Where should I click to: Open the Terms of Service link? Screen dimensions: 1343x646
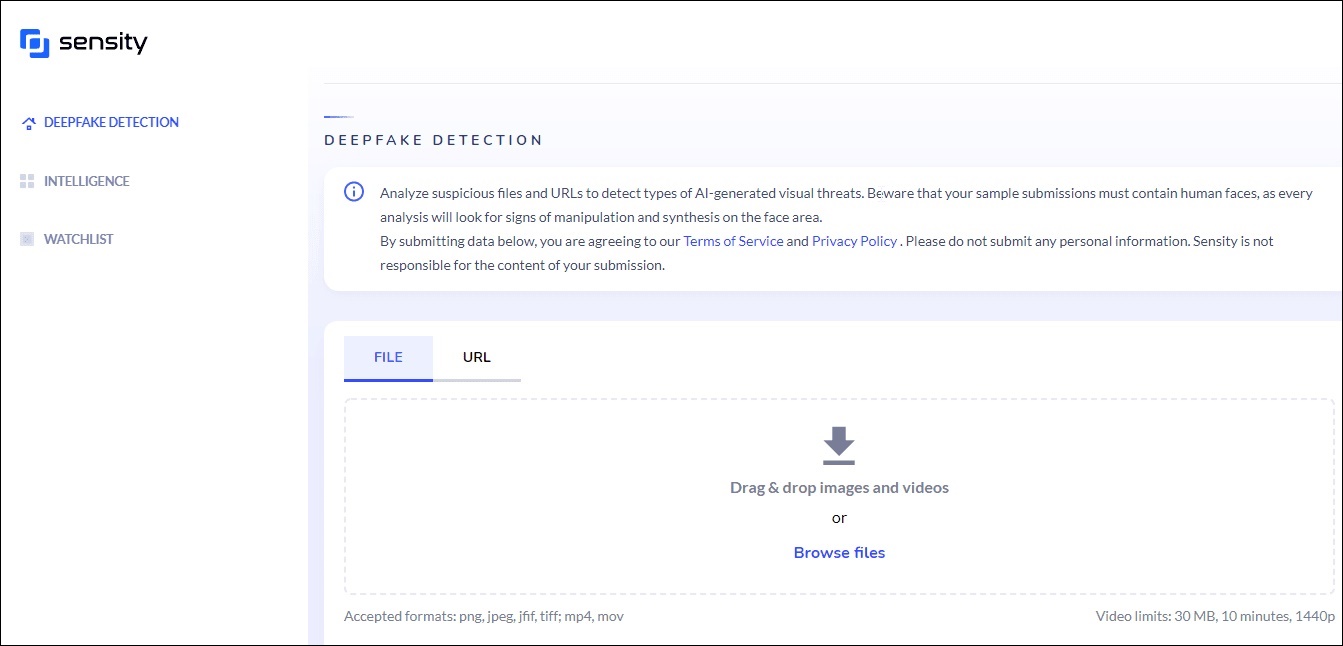click(733, 241)
